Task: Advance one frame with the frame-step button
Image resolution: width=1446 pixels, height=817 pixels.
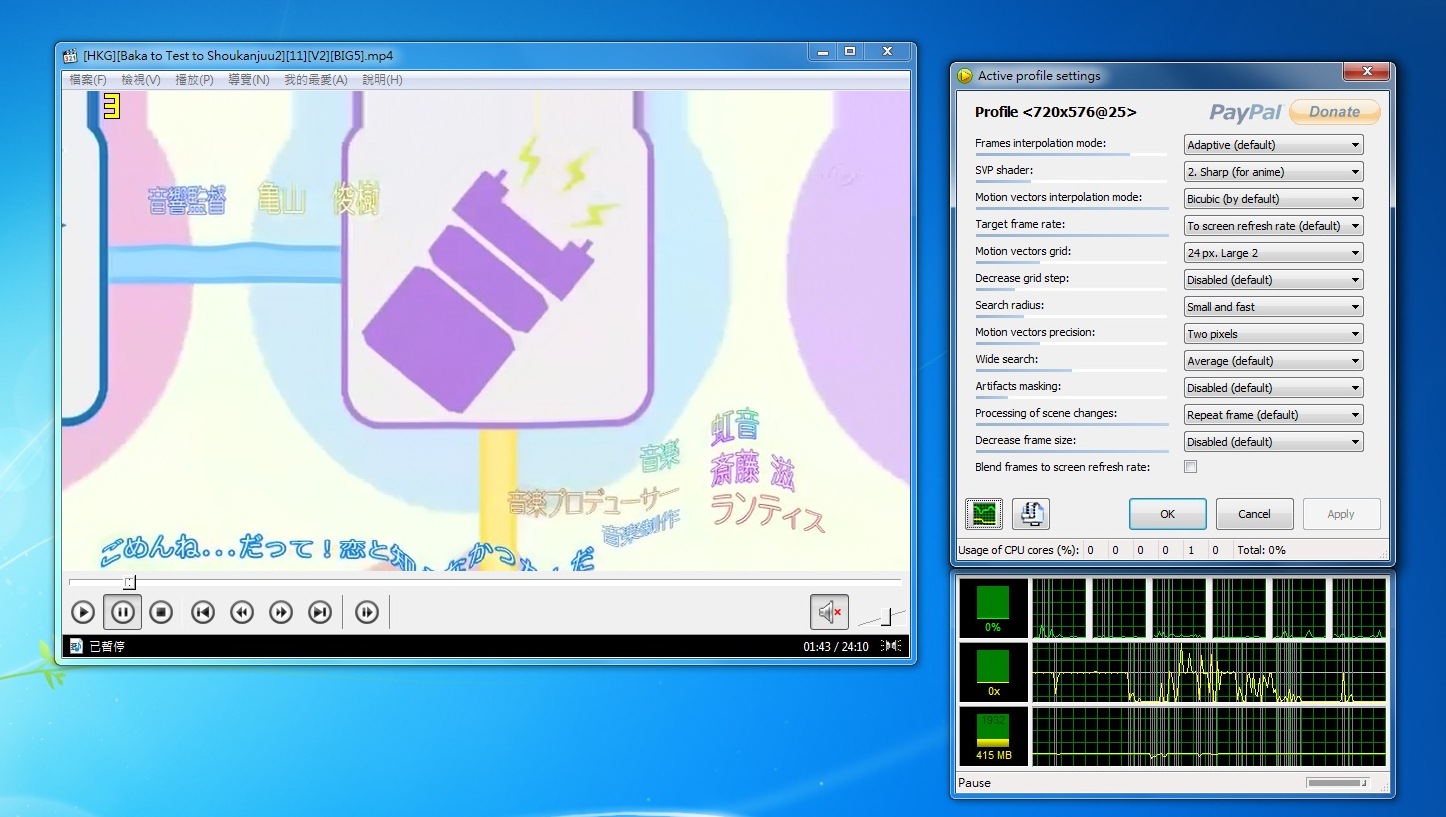Action: click(x=367, y=612)
